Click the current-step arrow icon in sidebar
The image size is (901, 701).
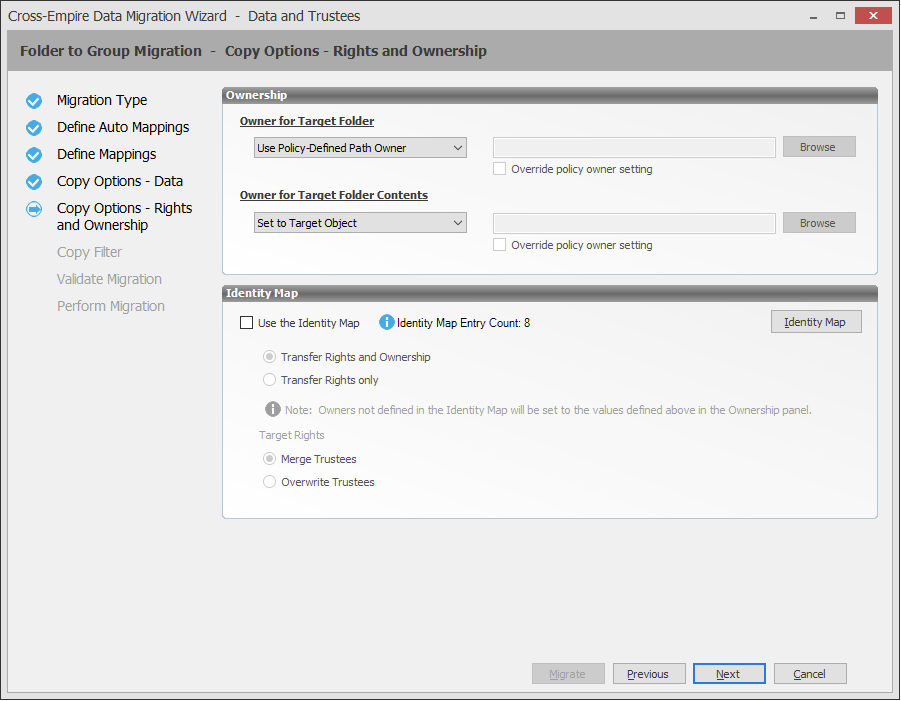[x=34, y=209]
